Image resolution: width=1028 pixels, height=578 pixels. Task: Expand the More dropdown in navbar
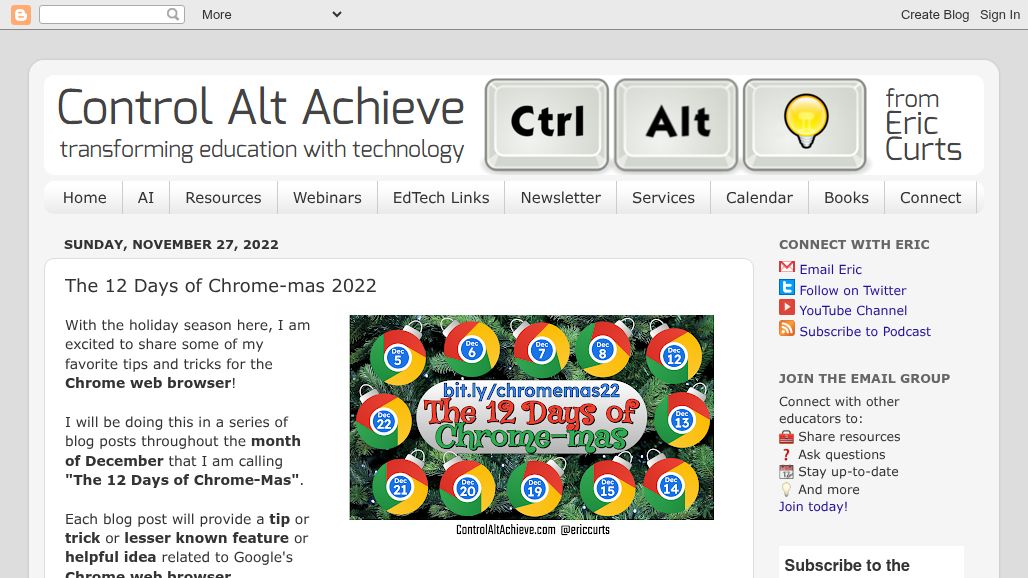tap(270, 14)
